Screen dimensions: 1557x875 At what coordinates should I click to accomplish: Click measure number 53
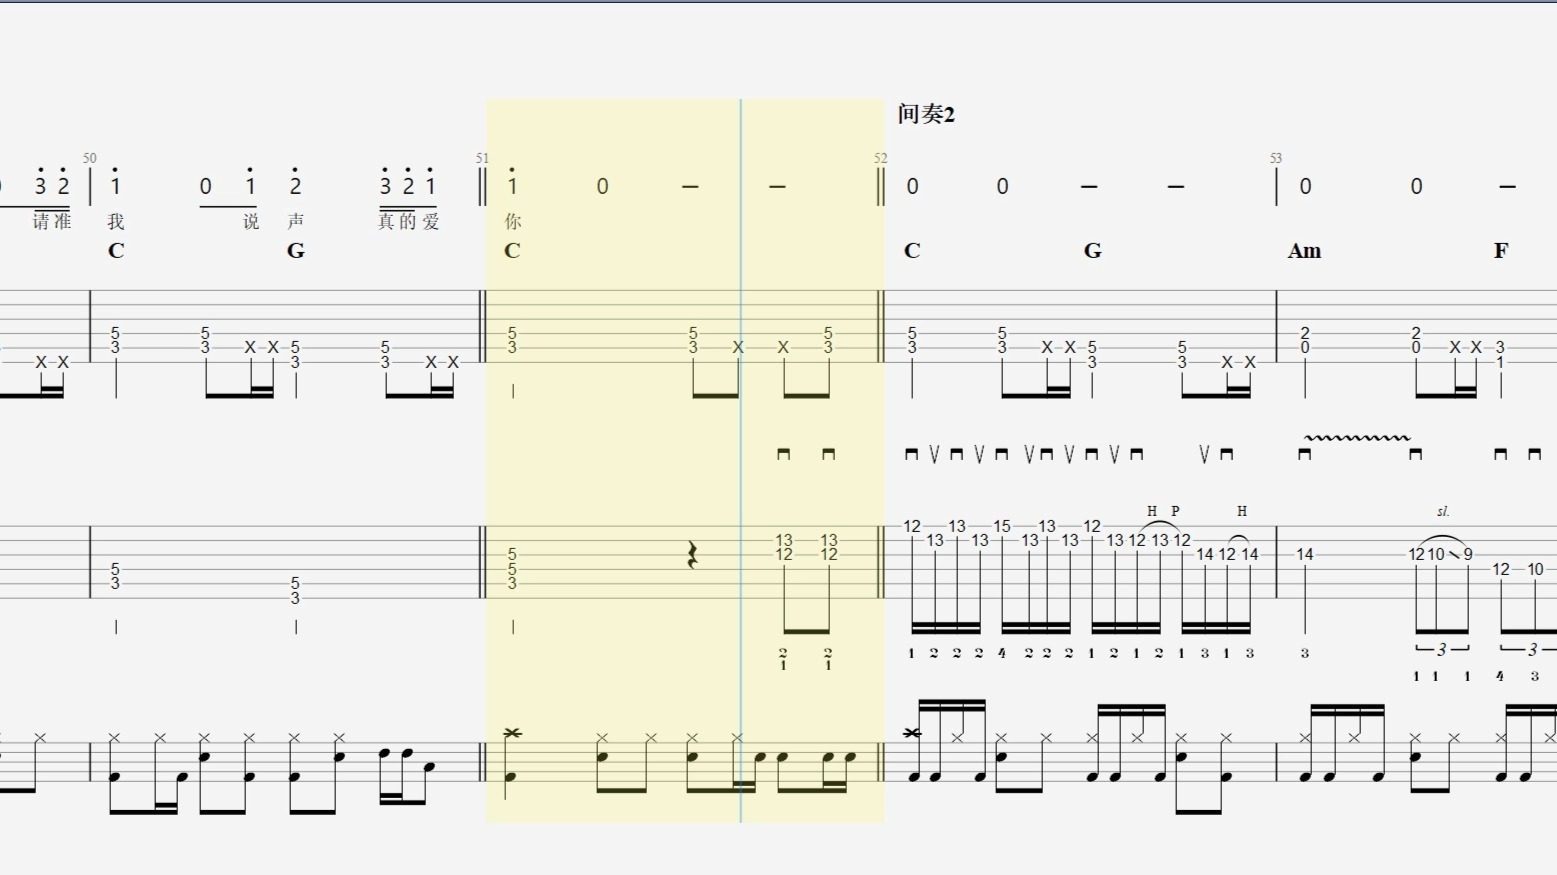(x=1275, y=158)
